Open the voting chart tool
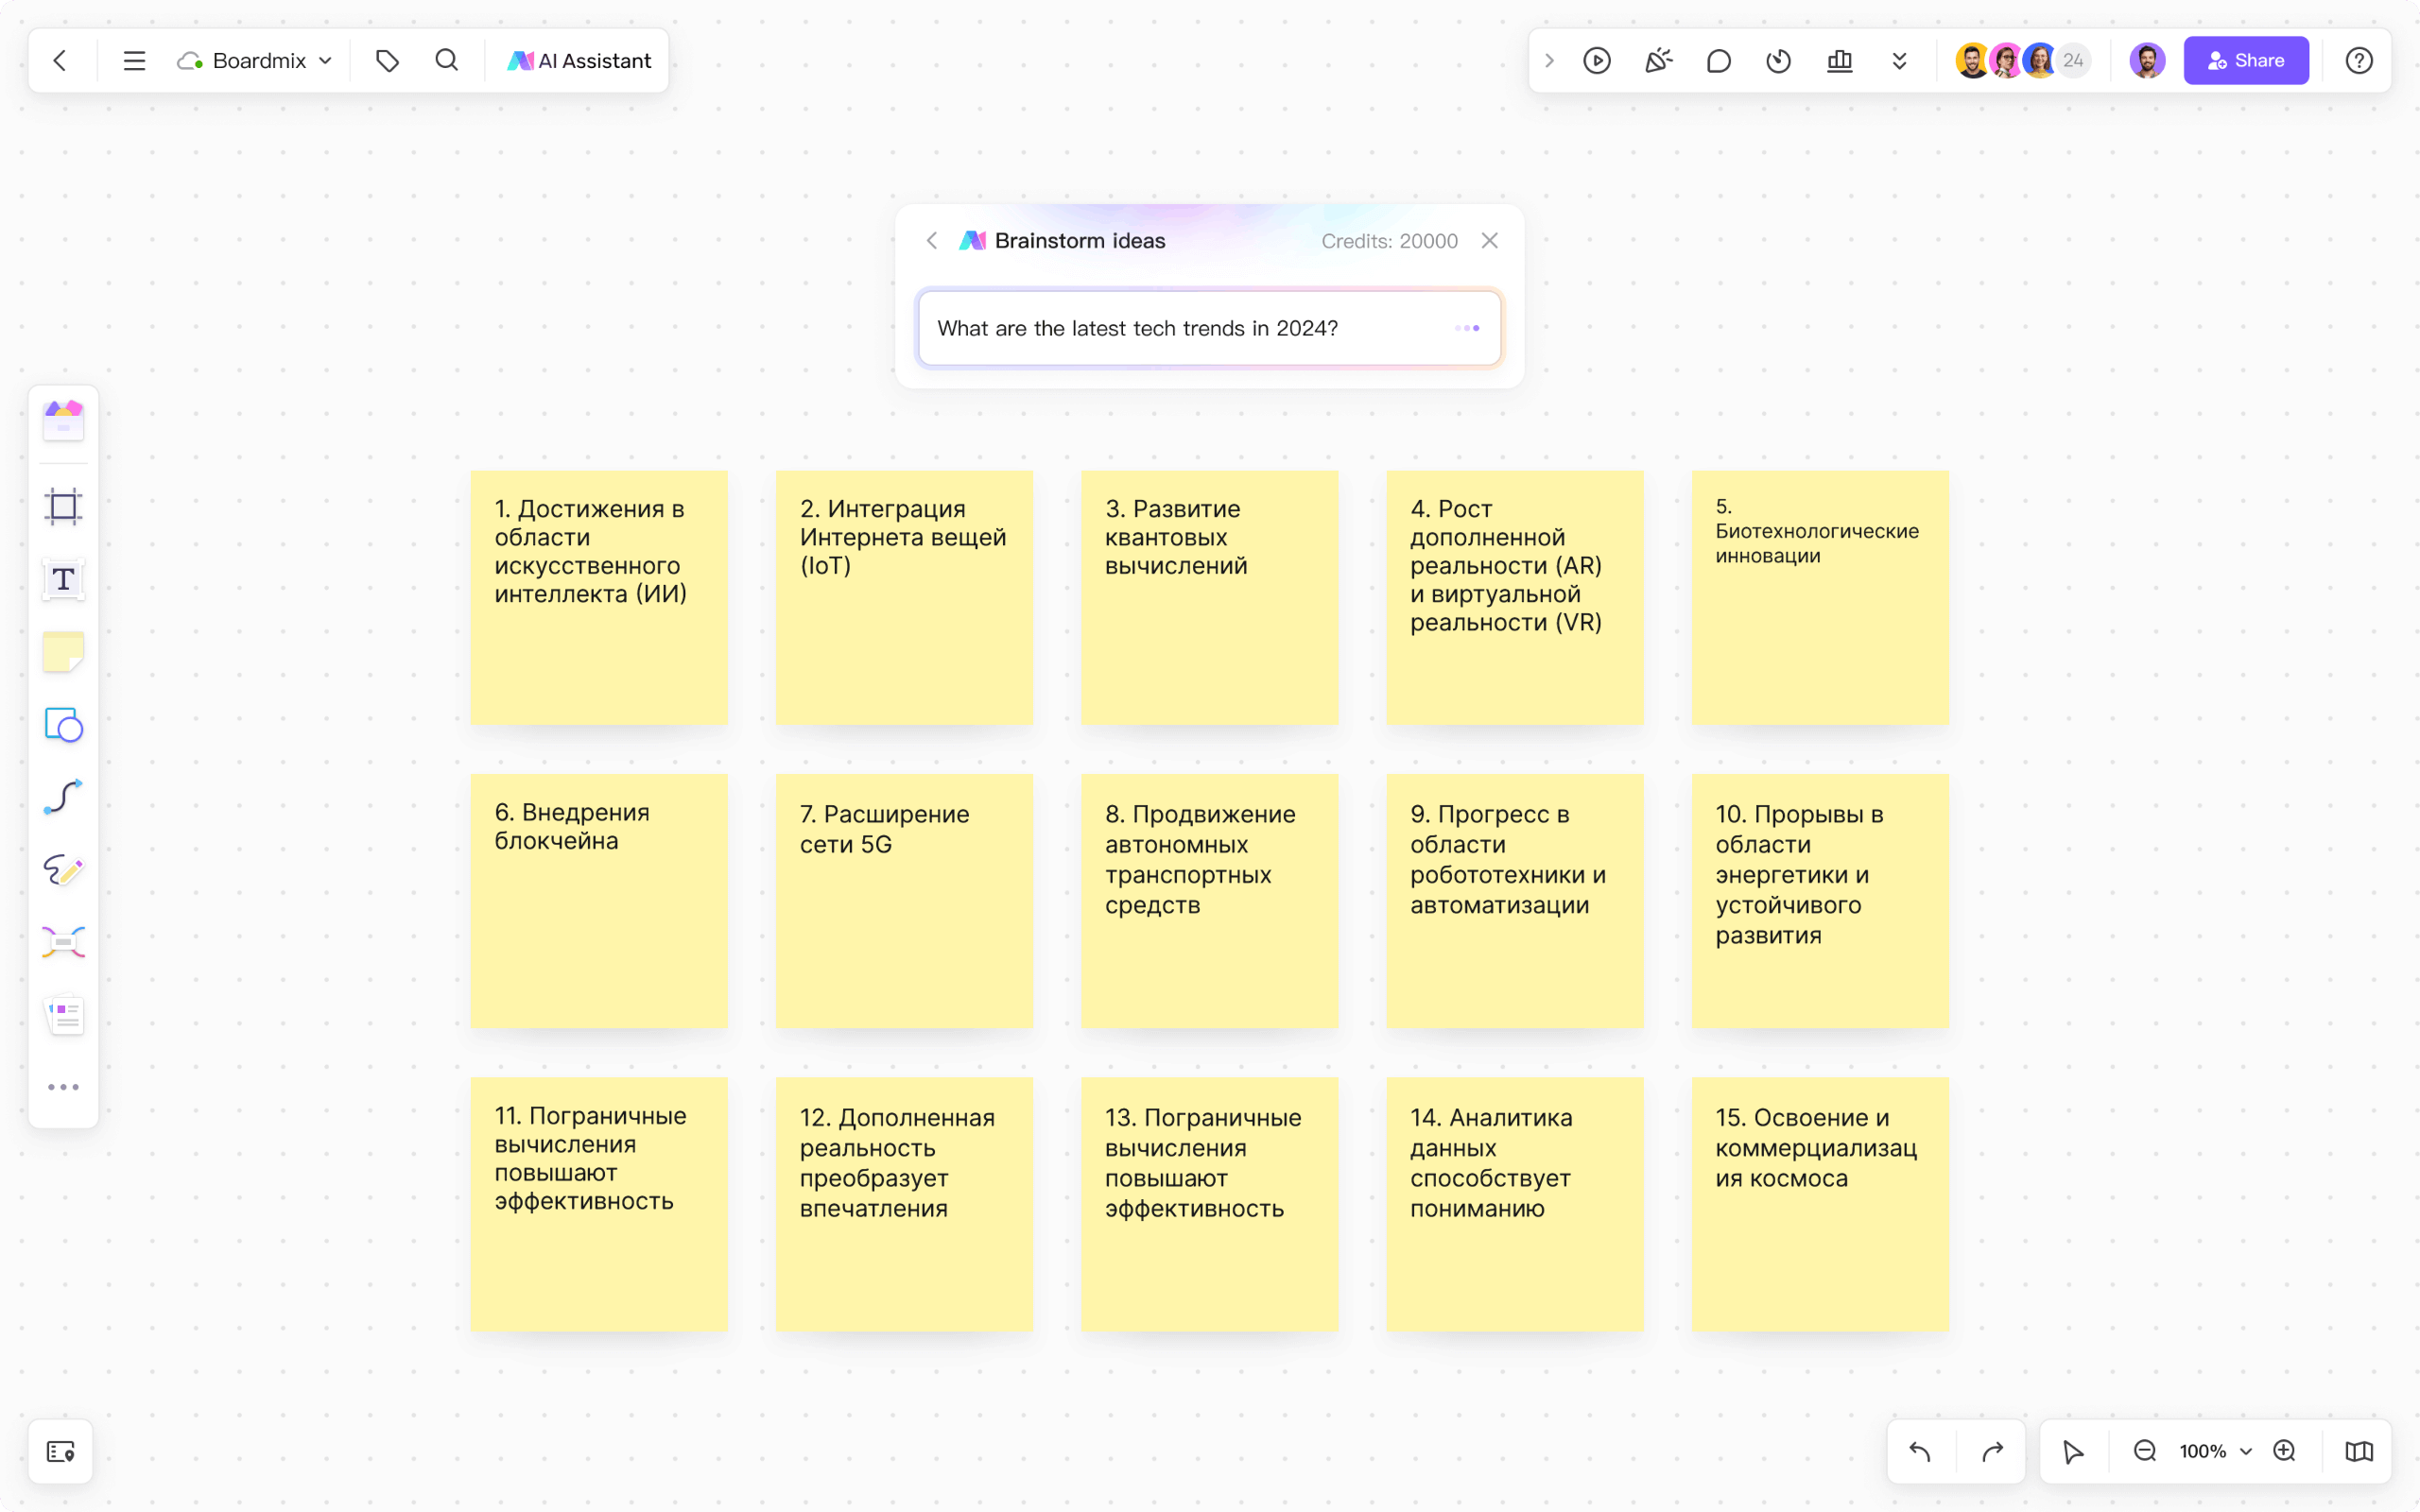The height and width of the screenshot is (1512, 2420). coord(1840,60)
